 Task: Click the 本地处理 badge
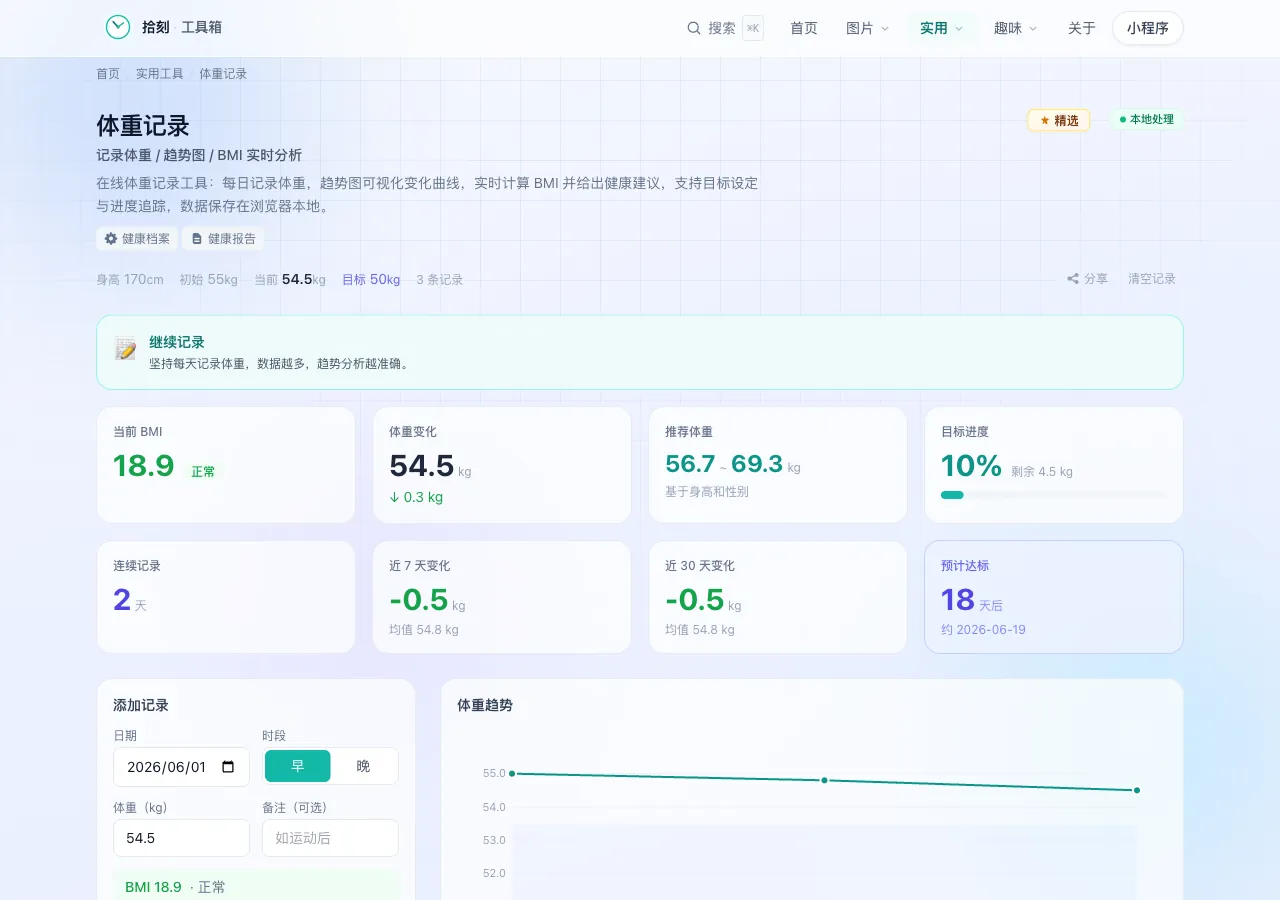click(1146, 120)
